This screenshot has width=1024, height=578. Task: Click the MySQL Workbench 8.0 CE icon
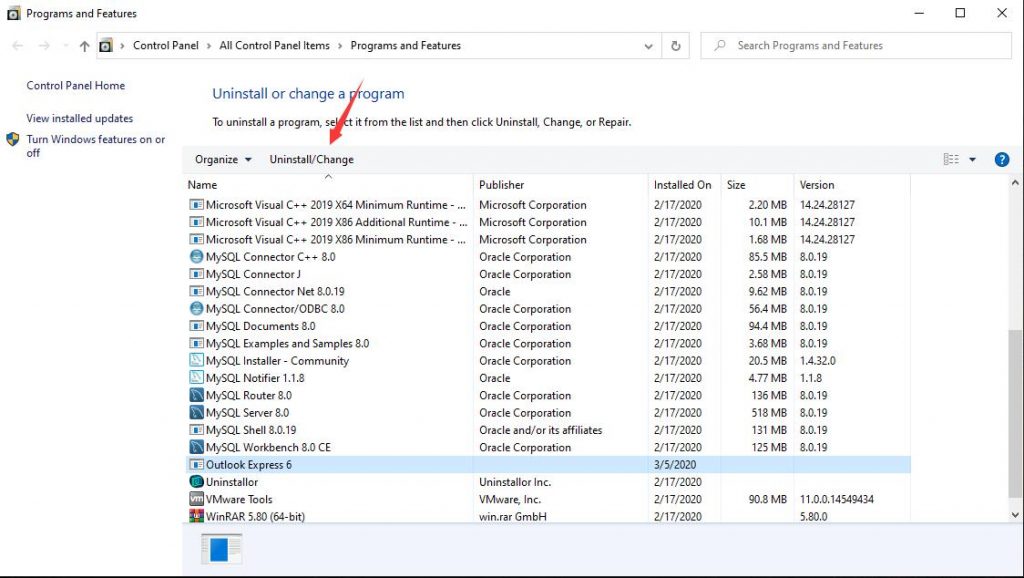tap(196, 447)
